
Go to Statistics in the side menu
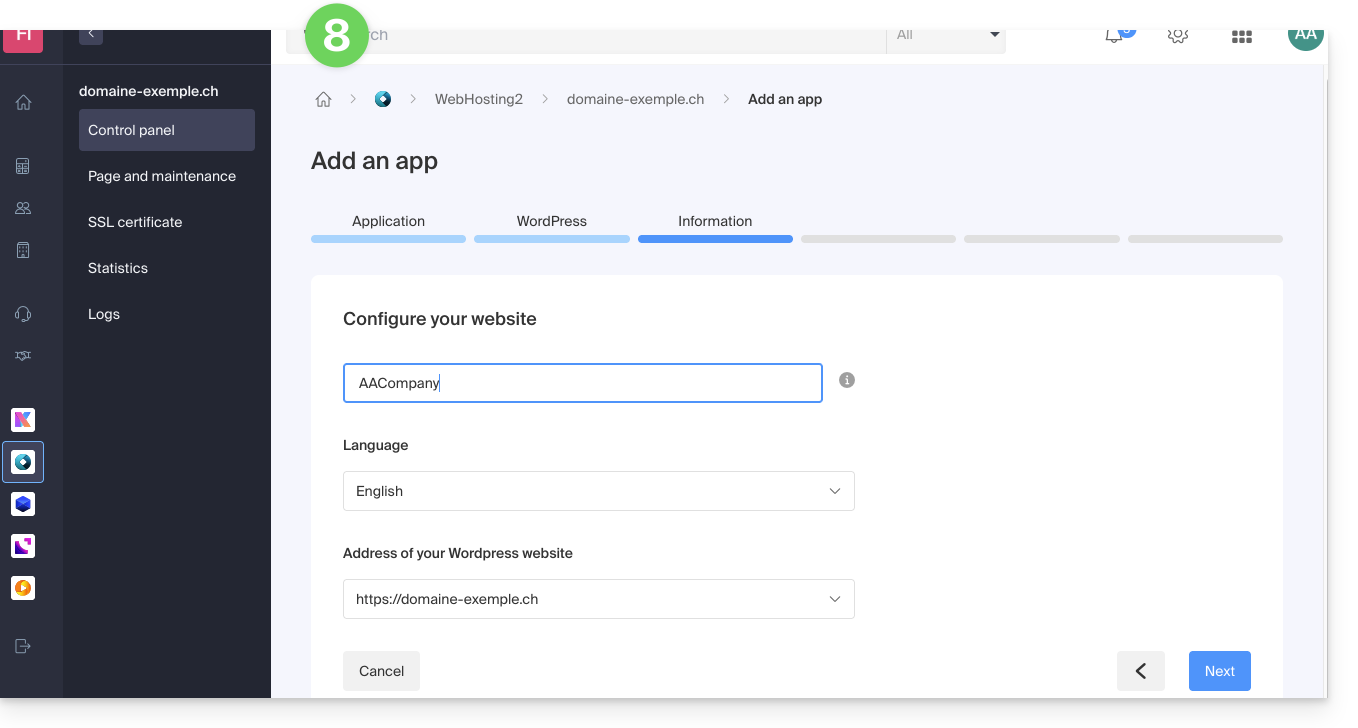(118, 268)
